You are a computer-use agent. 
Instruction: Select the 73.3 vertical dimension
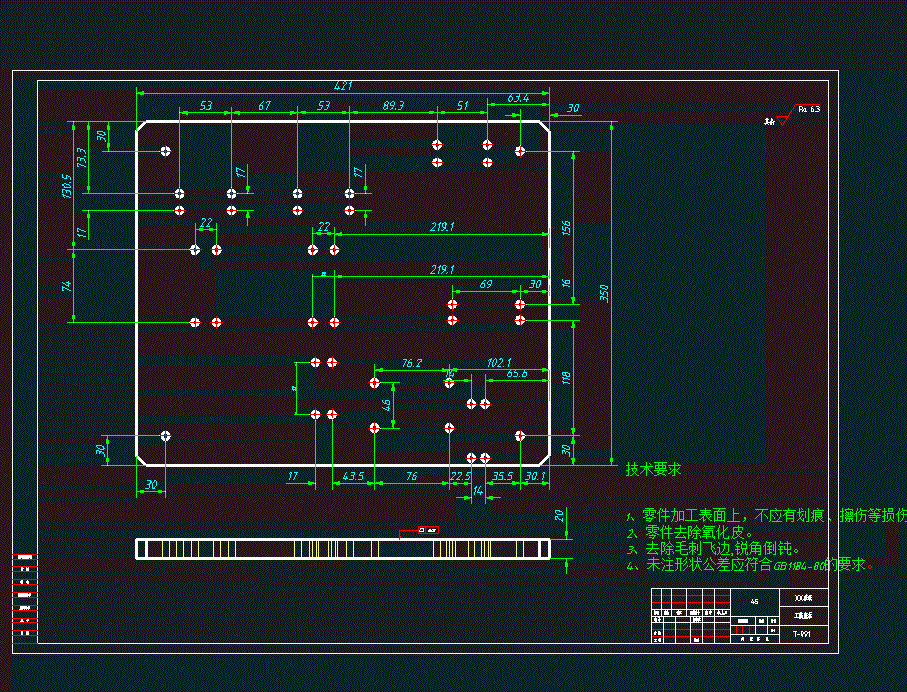click(x=81, y=157)
